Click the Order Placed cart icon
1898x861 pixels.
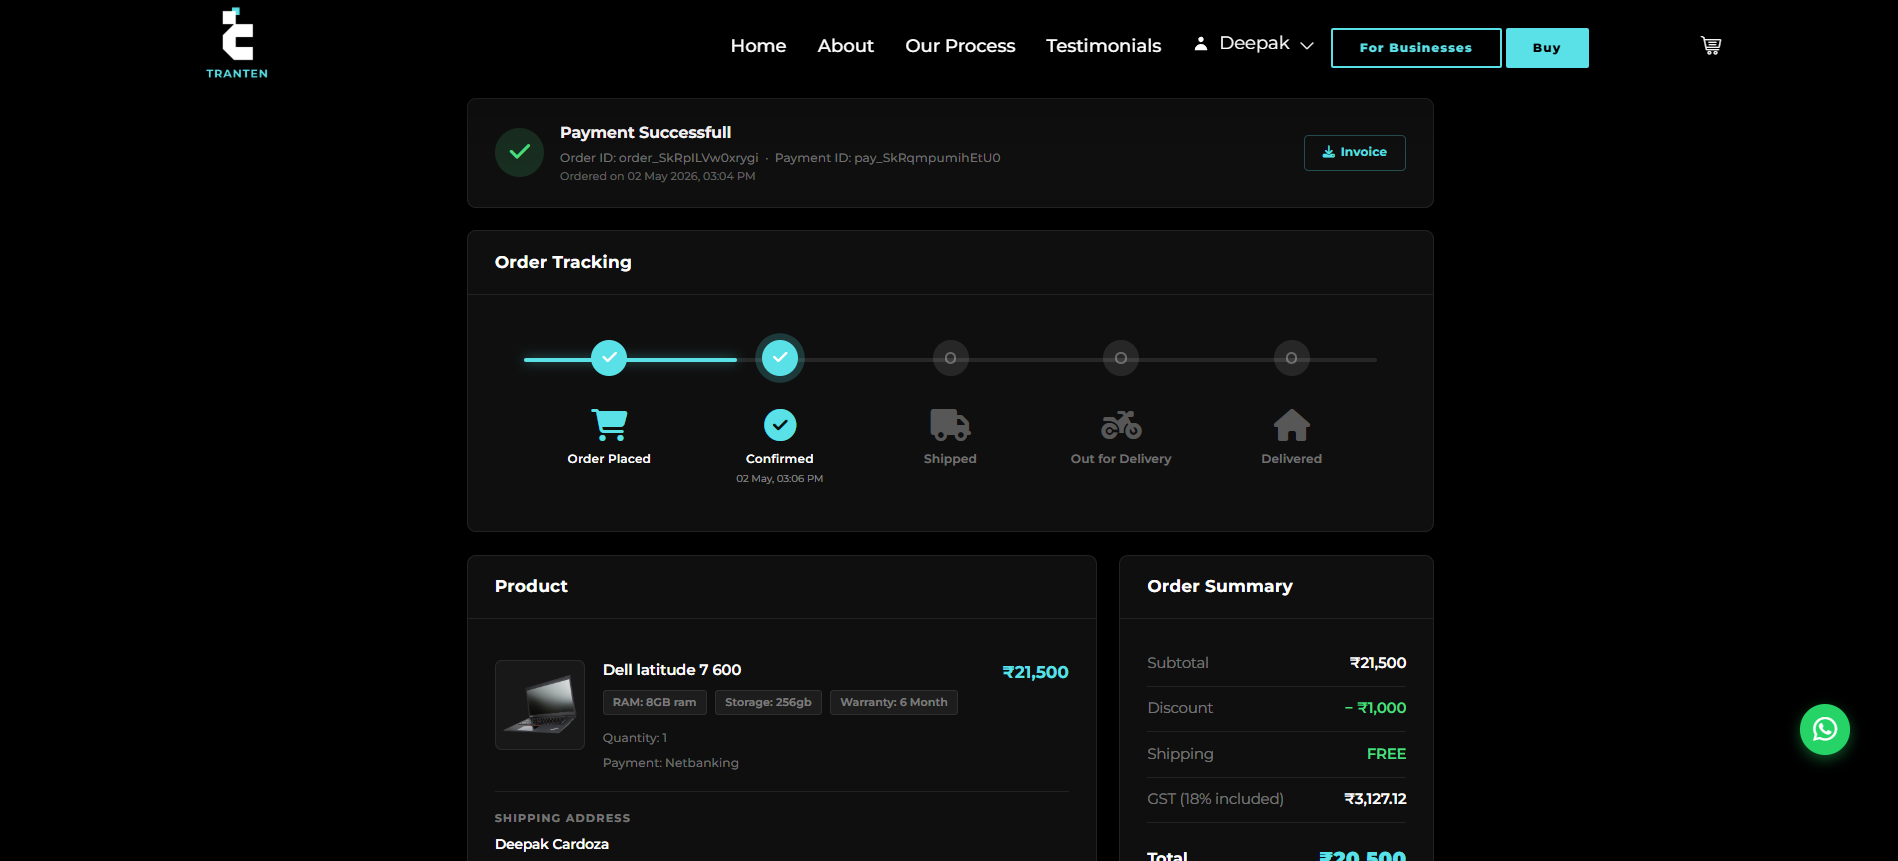[x=609, y=425]
